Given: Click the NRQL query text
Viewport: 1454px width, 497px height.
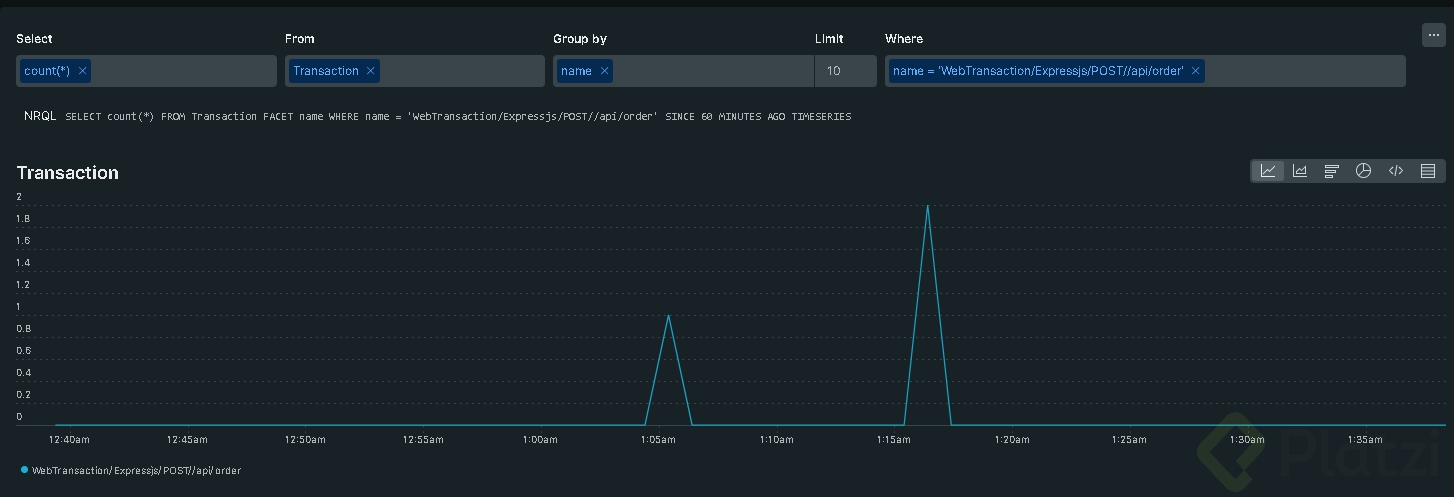Looking at the screenshot, I should coord(458,117).
